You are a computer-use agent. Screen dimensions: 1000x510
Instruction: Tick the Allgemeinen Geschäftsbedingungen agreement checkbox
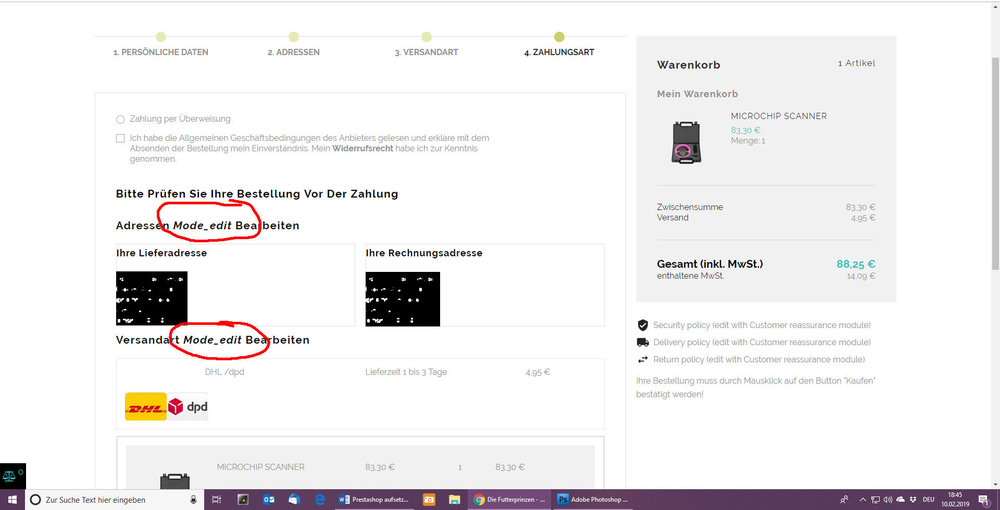coord(120,138)
